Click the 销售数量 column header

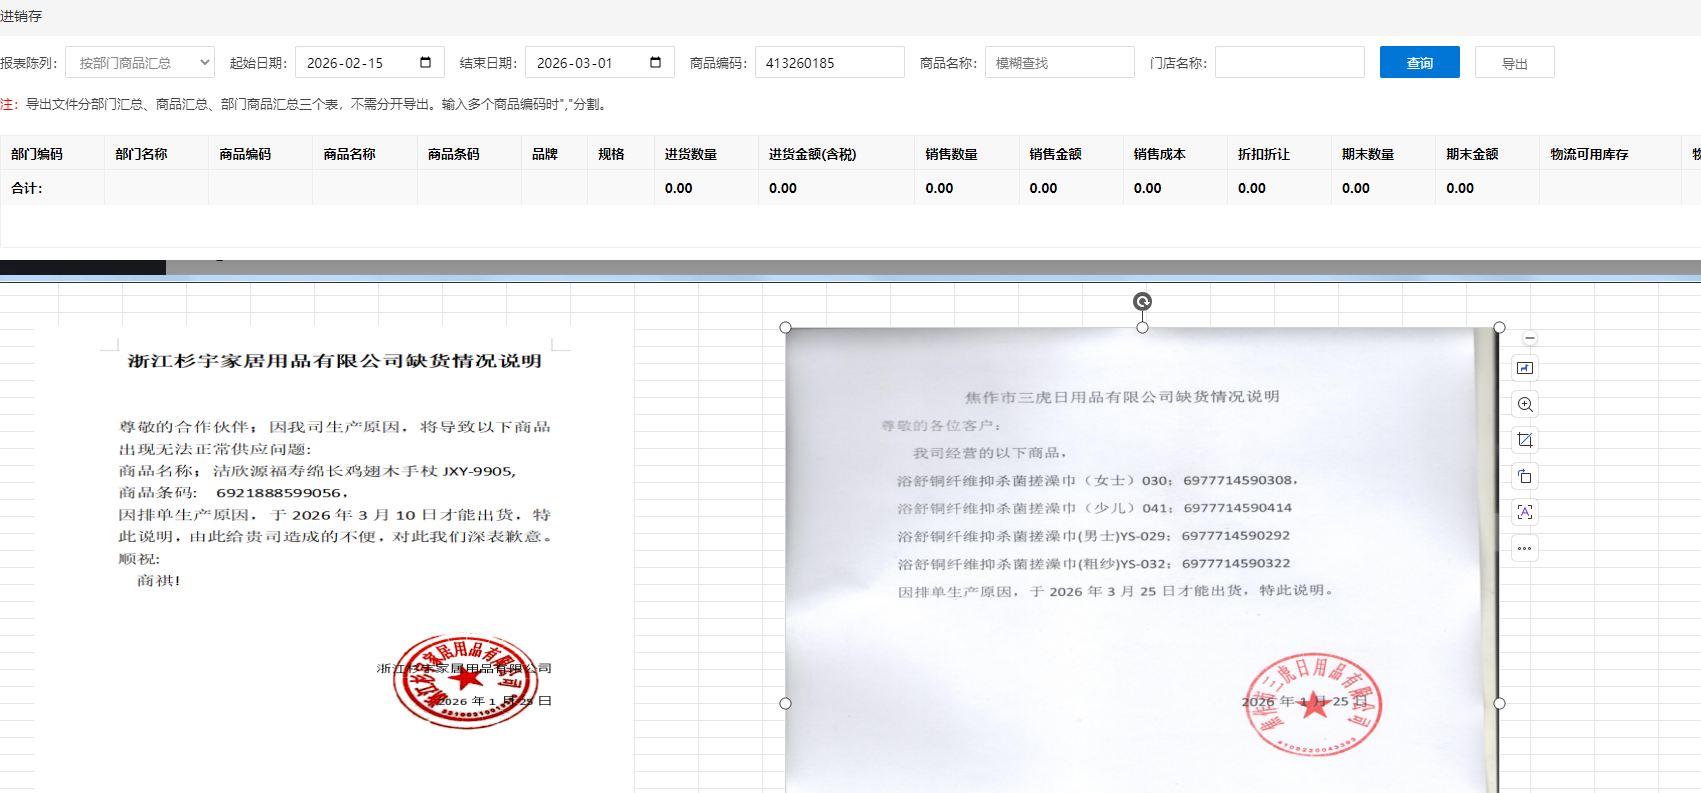(951, 154)
